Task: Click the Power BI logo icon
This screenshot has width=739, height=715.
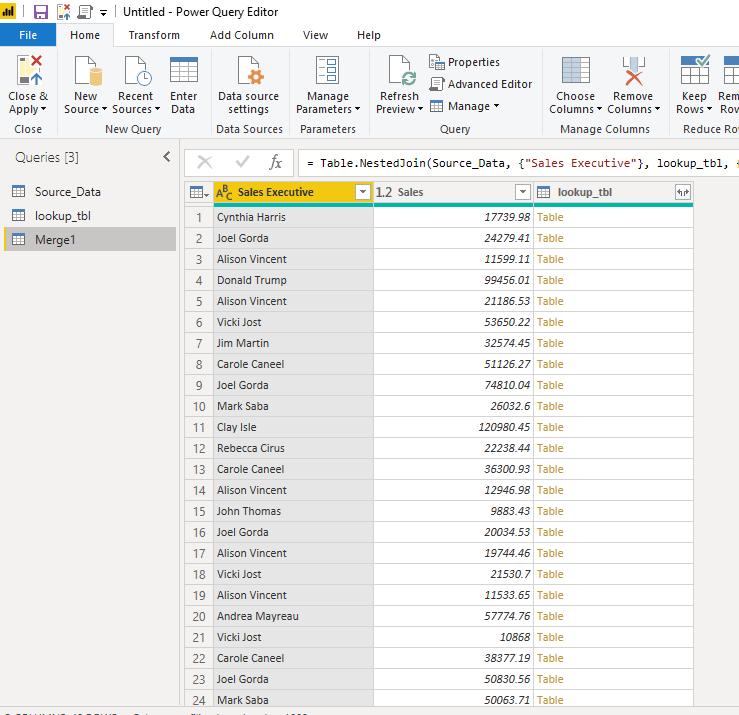Action: (8, 11)
